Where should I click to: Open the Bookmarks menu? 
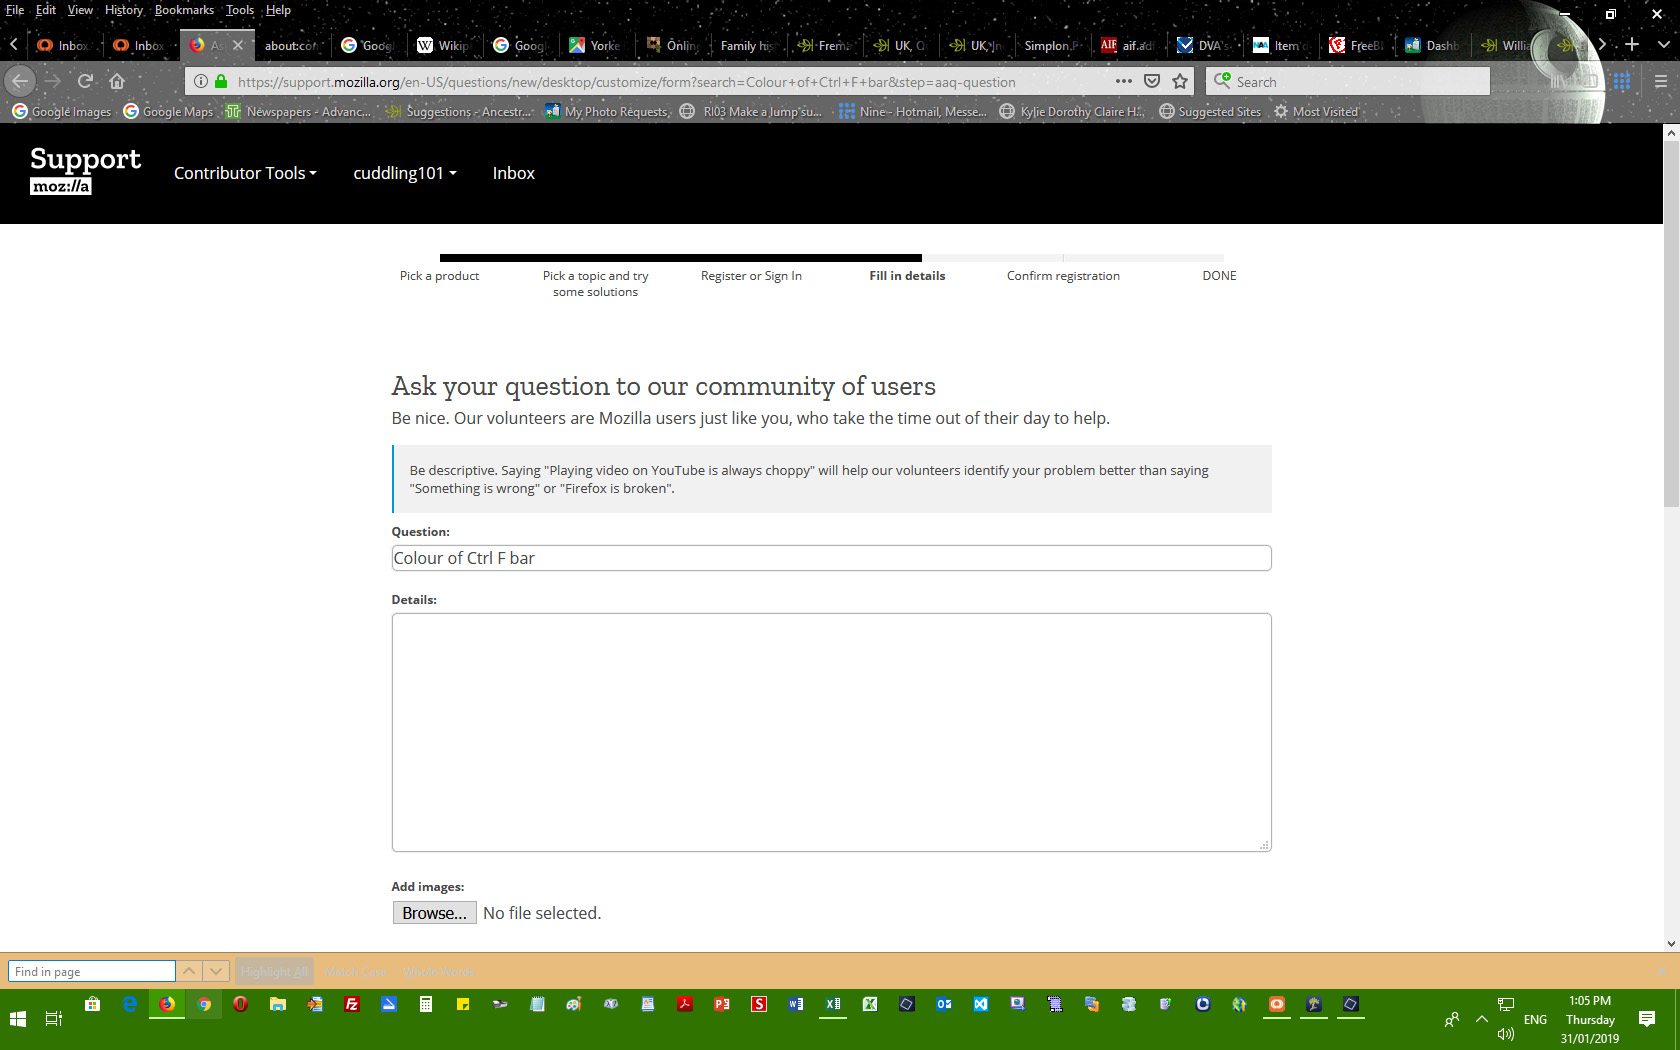(184, 10)
